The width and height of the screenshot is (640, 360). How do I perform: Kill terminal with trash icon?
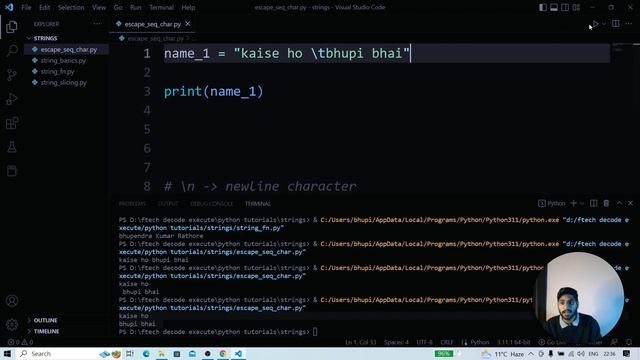606,203
